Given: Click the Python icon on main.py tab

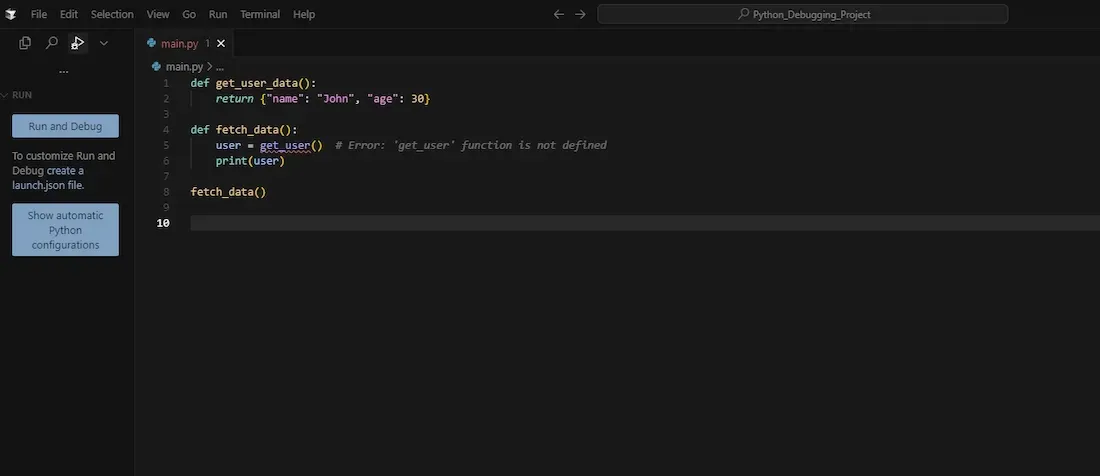Looking at the screenshot, I should [151, 43].
